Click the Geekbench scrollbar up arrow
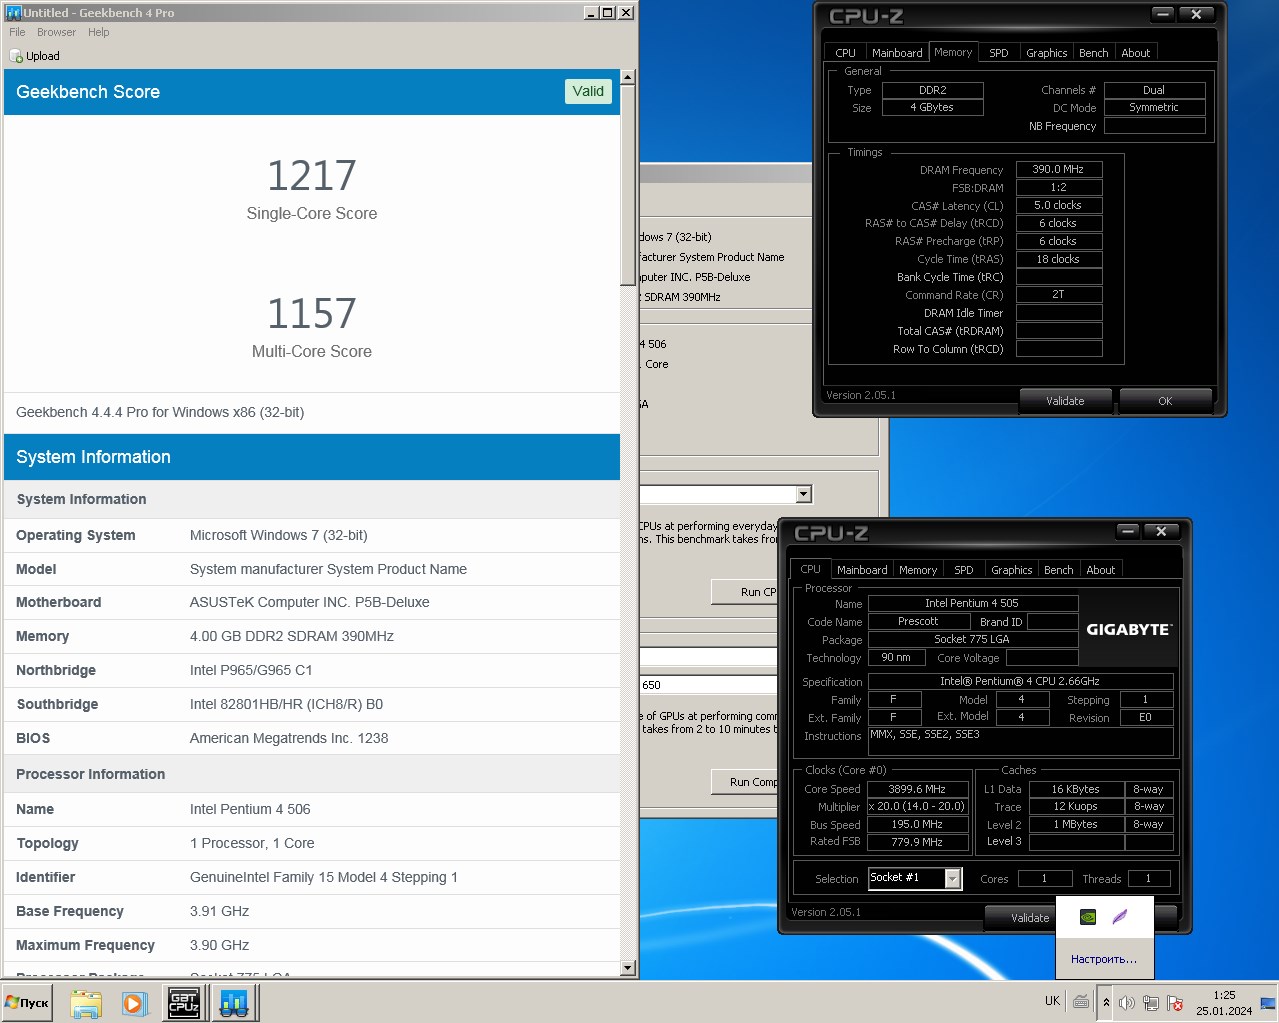Screen dimensions: 1279x1023 pos(628,77)
